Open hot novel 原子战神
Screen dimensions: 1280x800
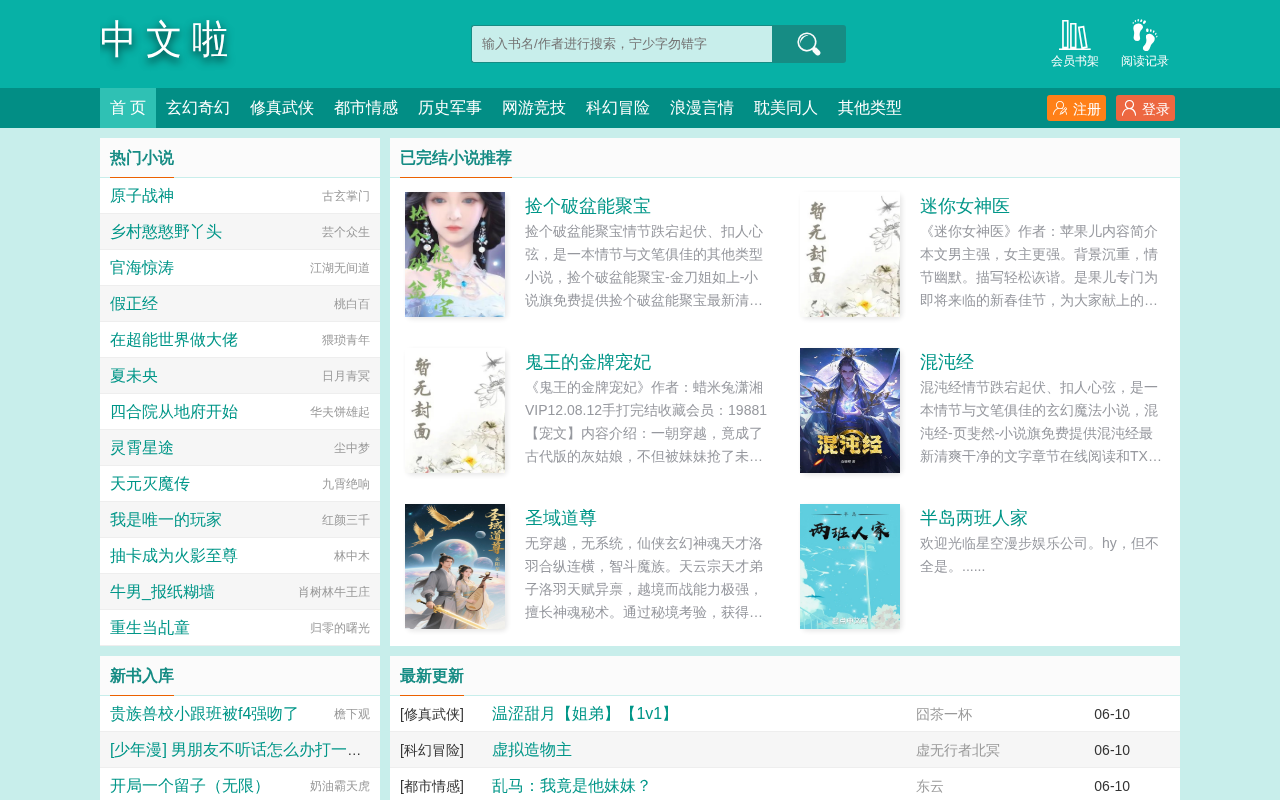pyautogui.click(x=142, y=196)
